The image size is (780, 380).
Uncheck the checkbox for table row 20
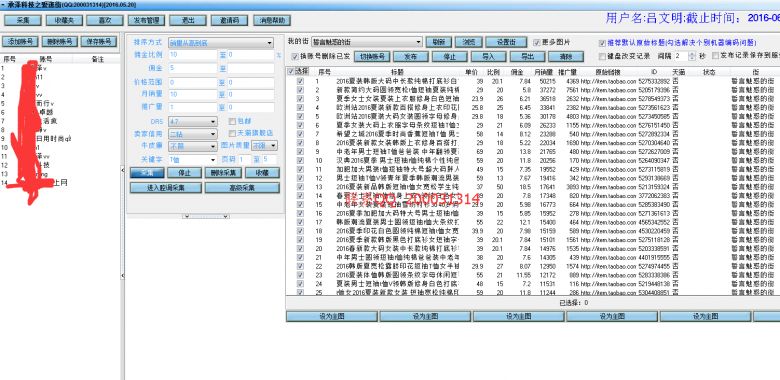[x=300, y=248]
